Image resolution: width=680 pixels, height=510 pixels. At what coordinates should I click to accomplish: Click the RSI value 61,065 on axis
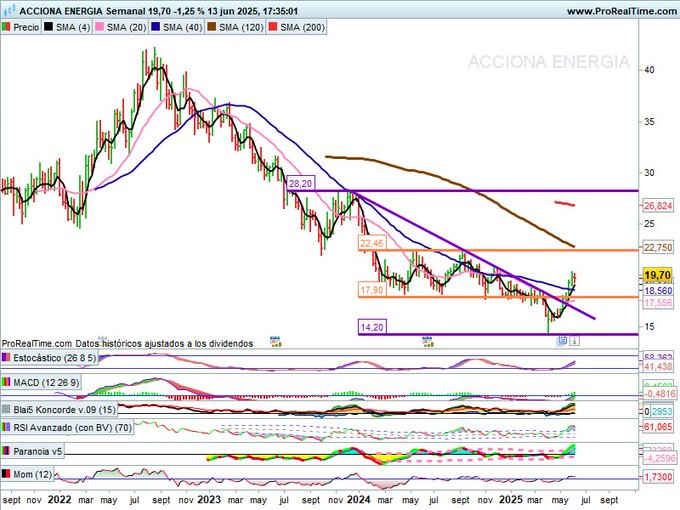[658, 427]
